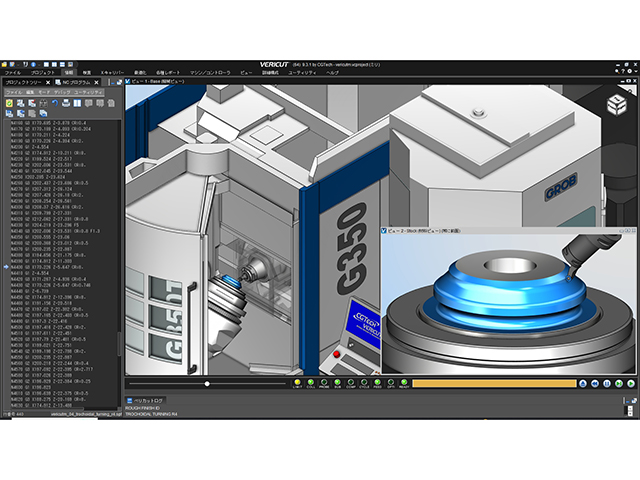Click the blue current-line arrow in NC listing
640x480 pixels.
click(6, 267)
